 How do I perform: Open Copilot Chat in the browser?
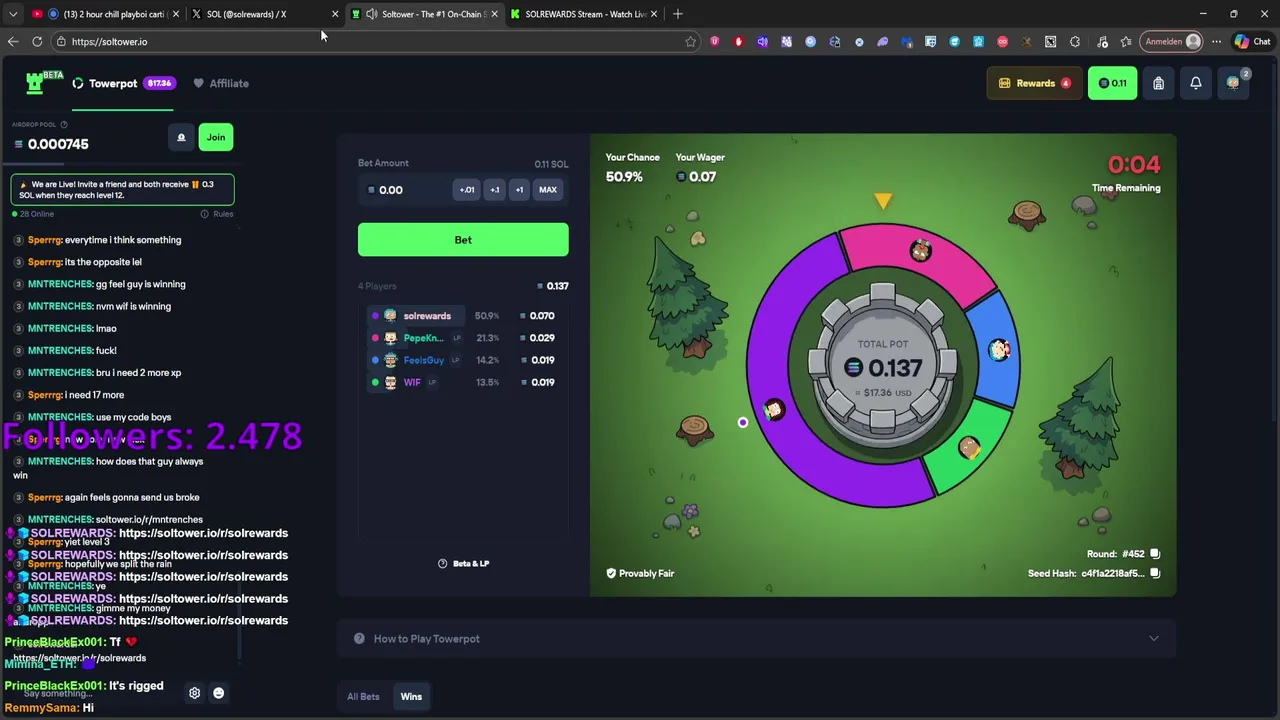tap(1252, 41)
